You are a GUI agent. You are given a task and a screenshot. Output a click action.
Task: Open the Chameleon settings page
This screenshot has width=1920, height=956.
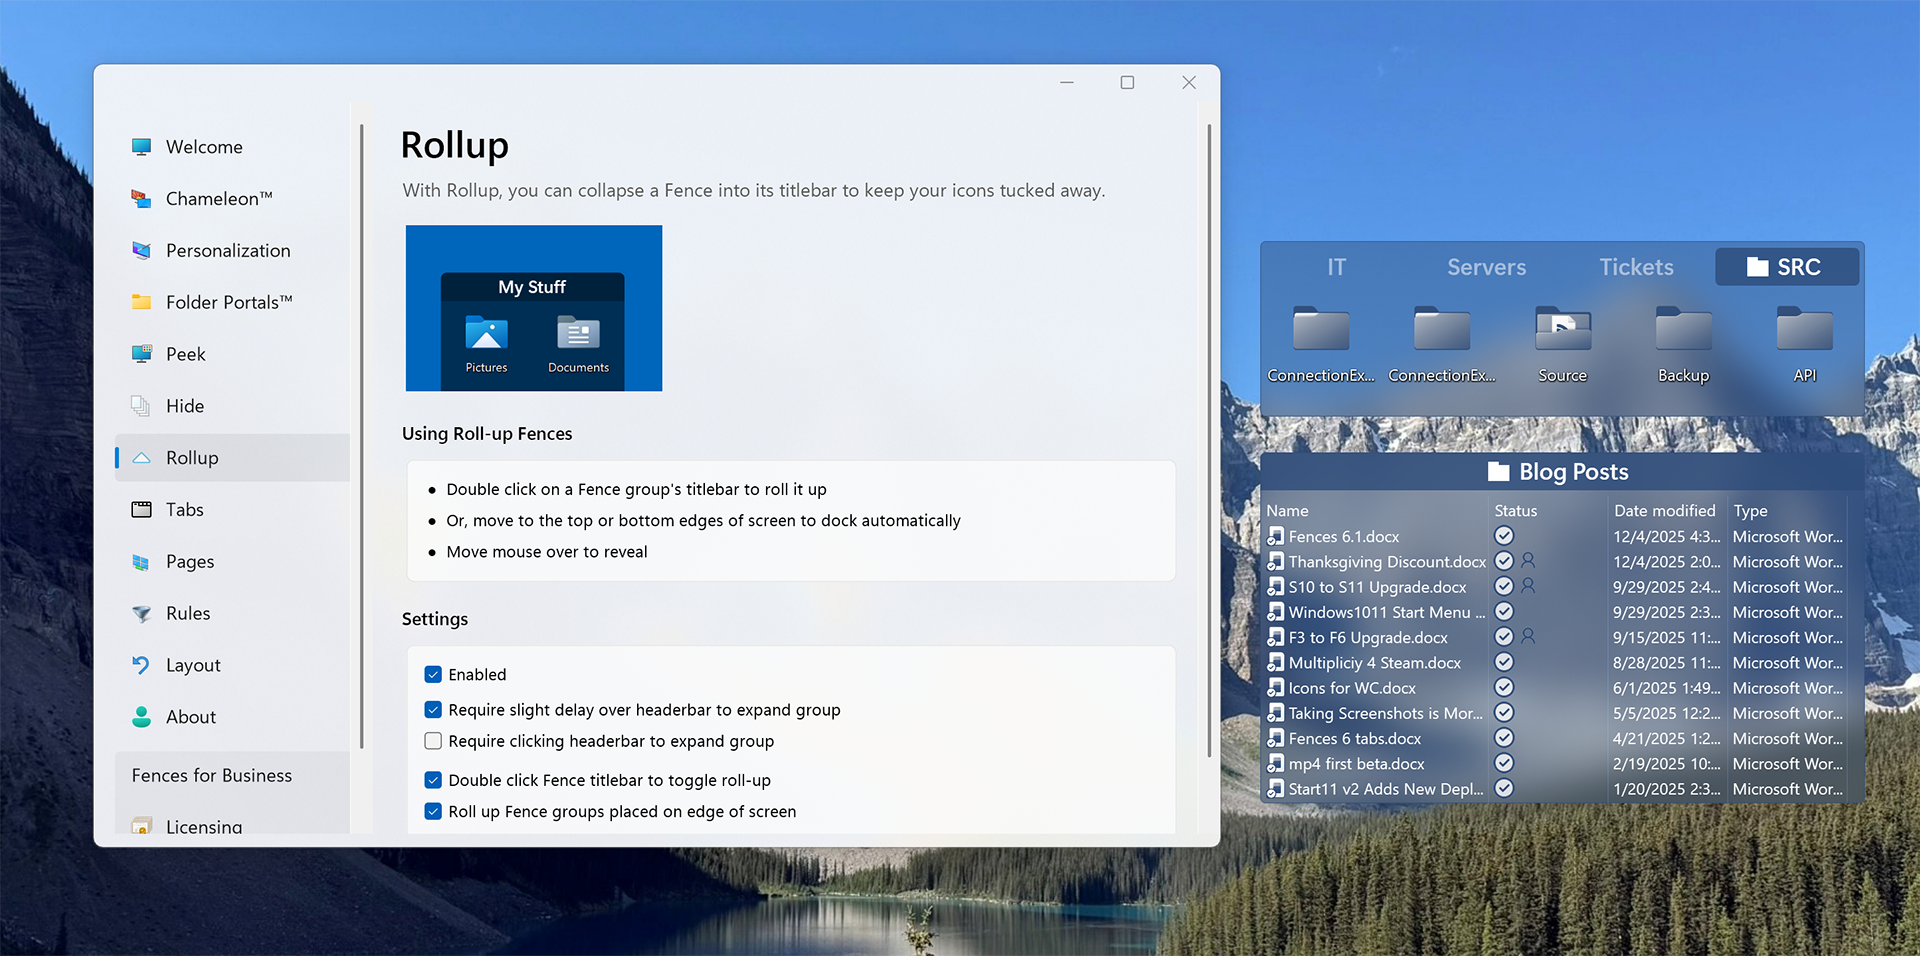tap(218, 199)
